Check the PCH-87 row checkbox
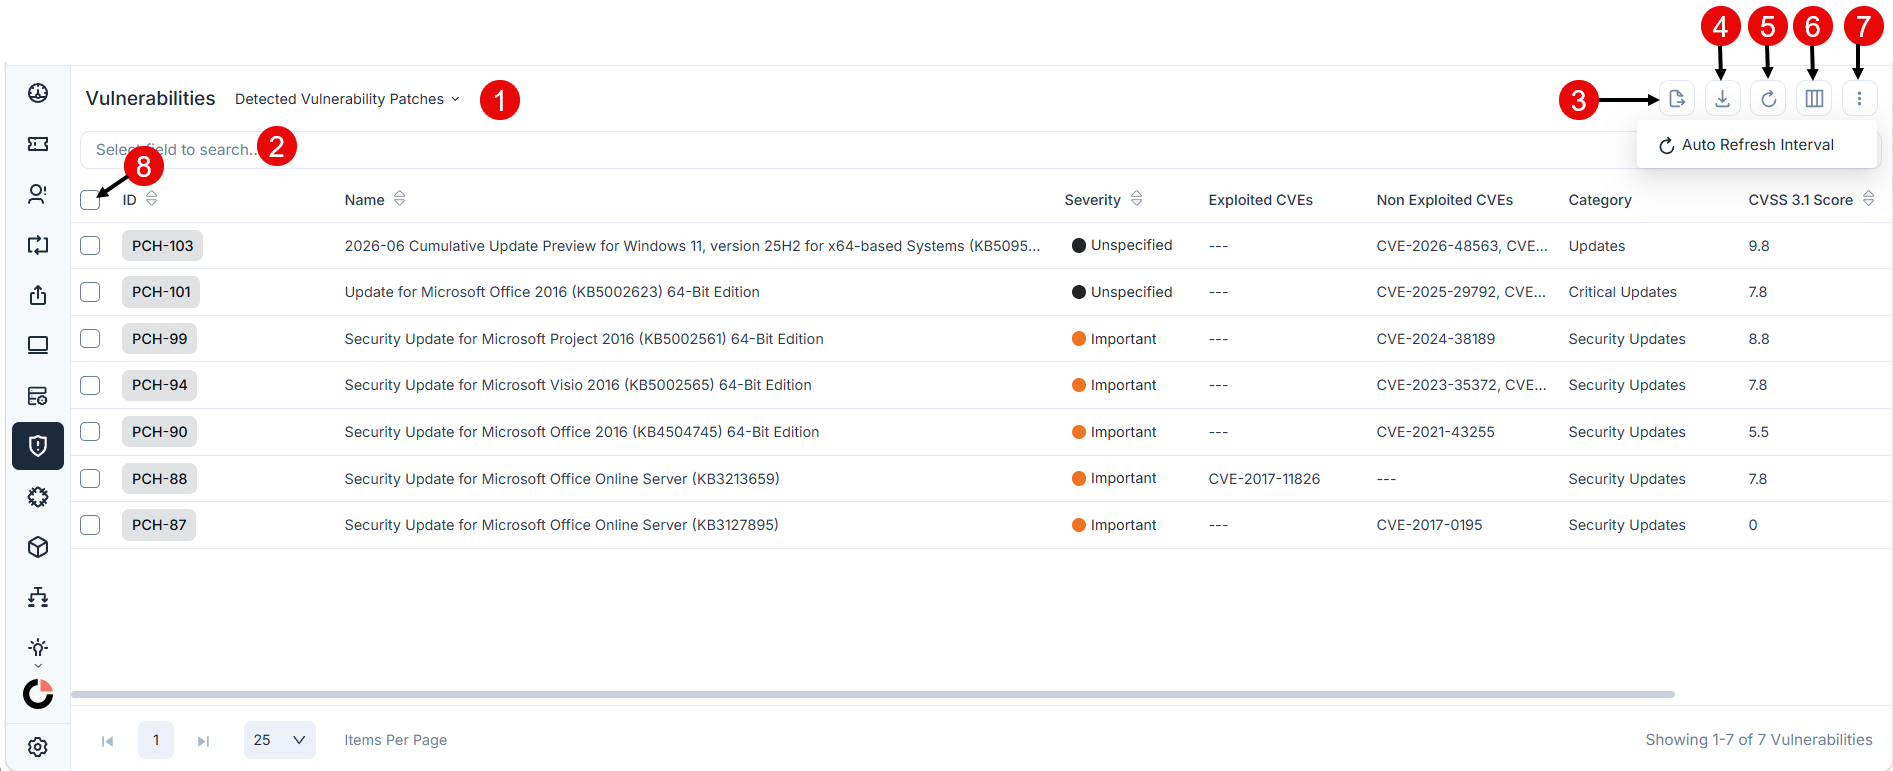Viewport: 1893px width, 771px height. pos(90,525)
